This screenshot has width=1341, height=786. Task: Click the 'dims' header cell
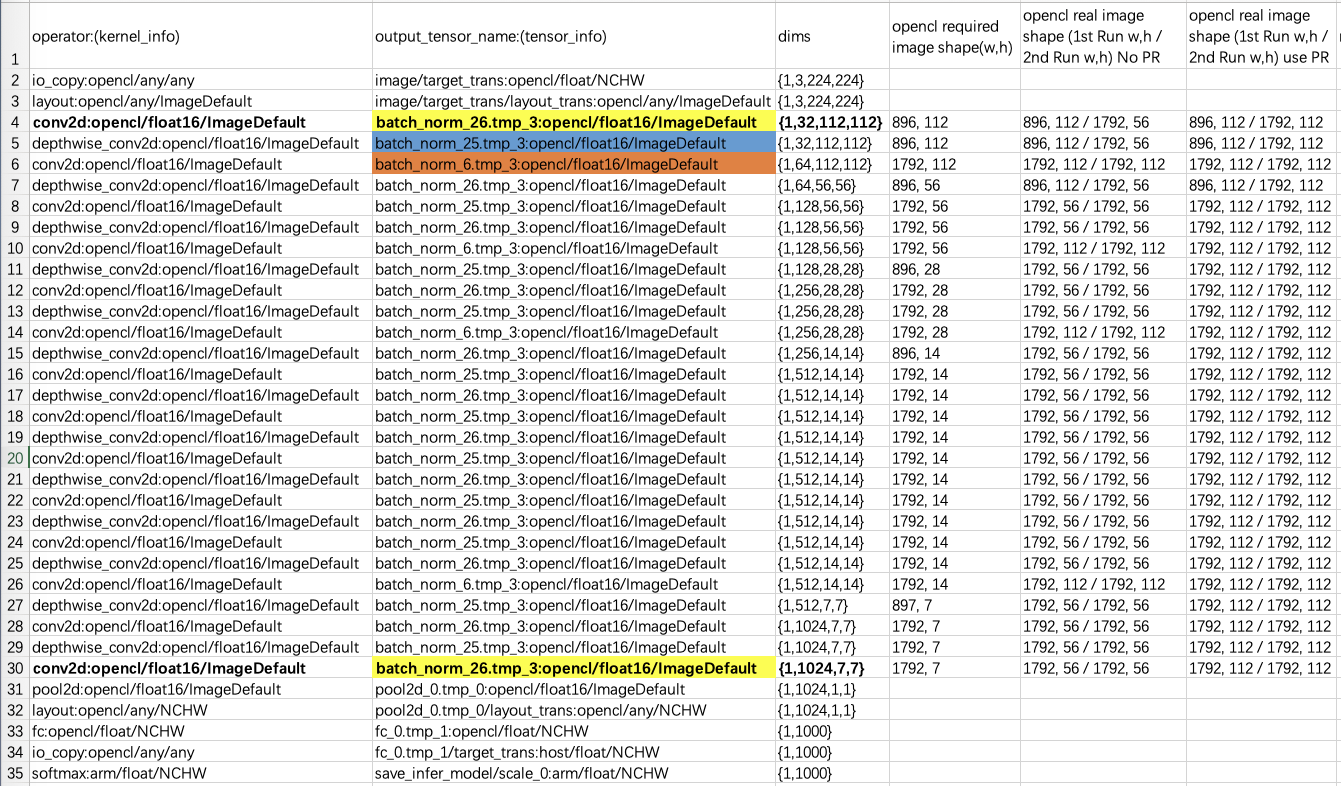[x=832, y=36]
